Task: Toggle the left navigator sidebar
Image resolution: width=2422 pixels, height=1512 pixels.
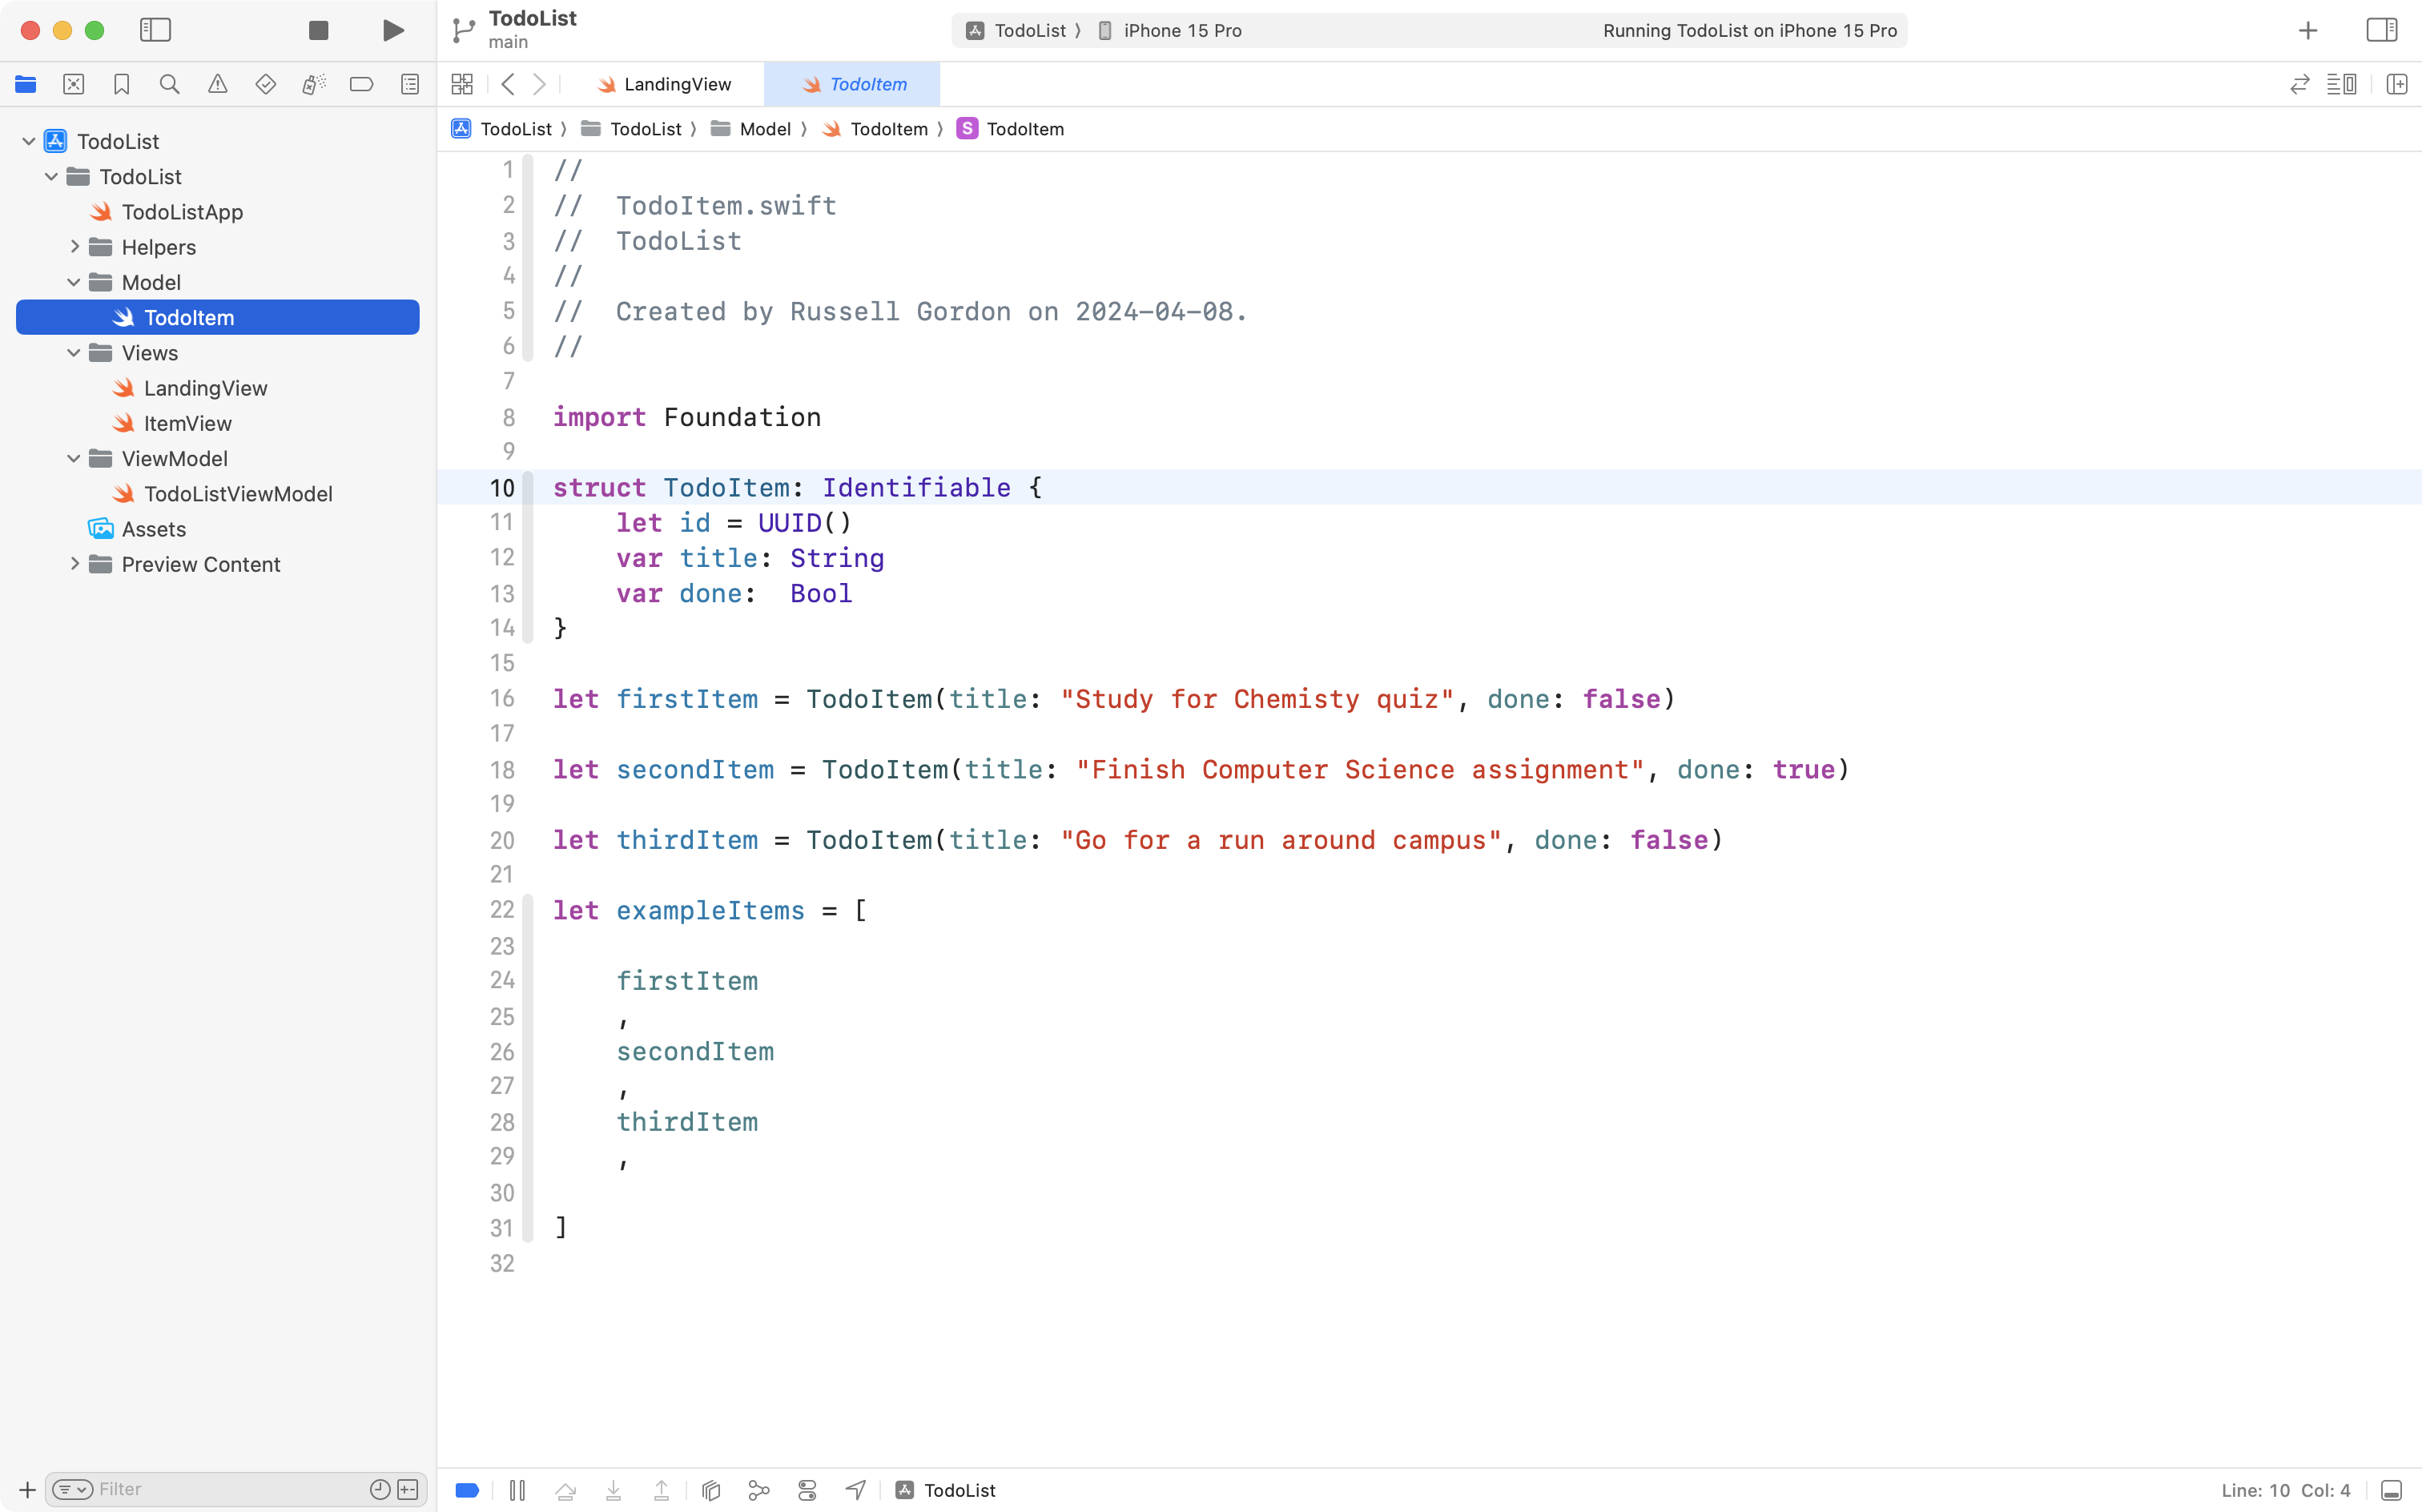Action: (x=156, y=30)
